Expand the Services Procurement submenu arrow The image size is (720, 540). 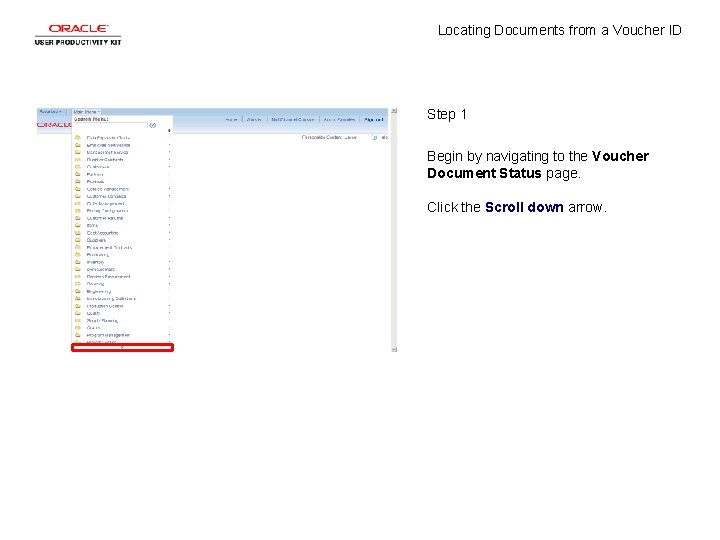(169, 277)
